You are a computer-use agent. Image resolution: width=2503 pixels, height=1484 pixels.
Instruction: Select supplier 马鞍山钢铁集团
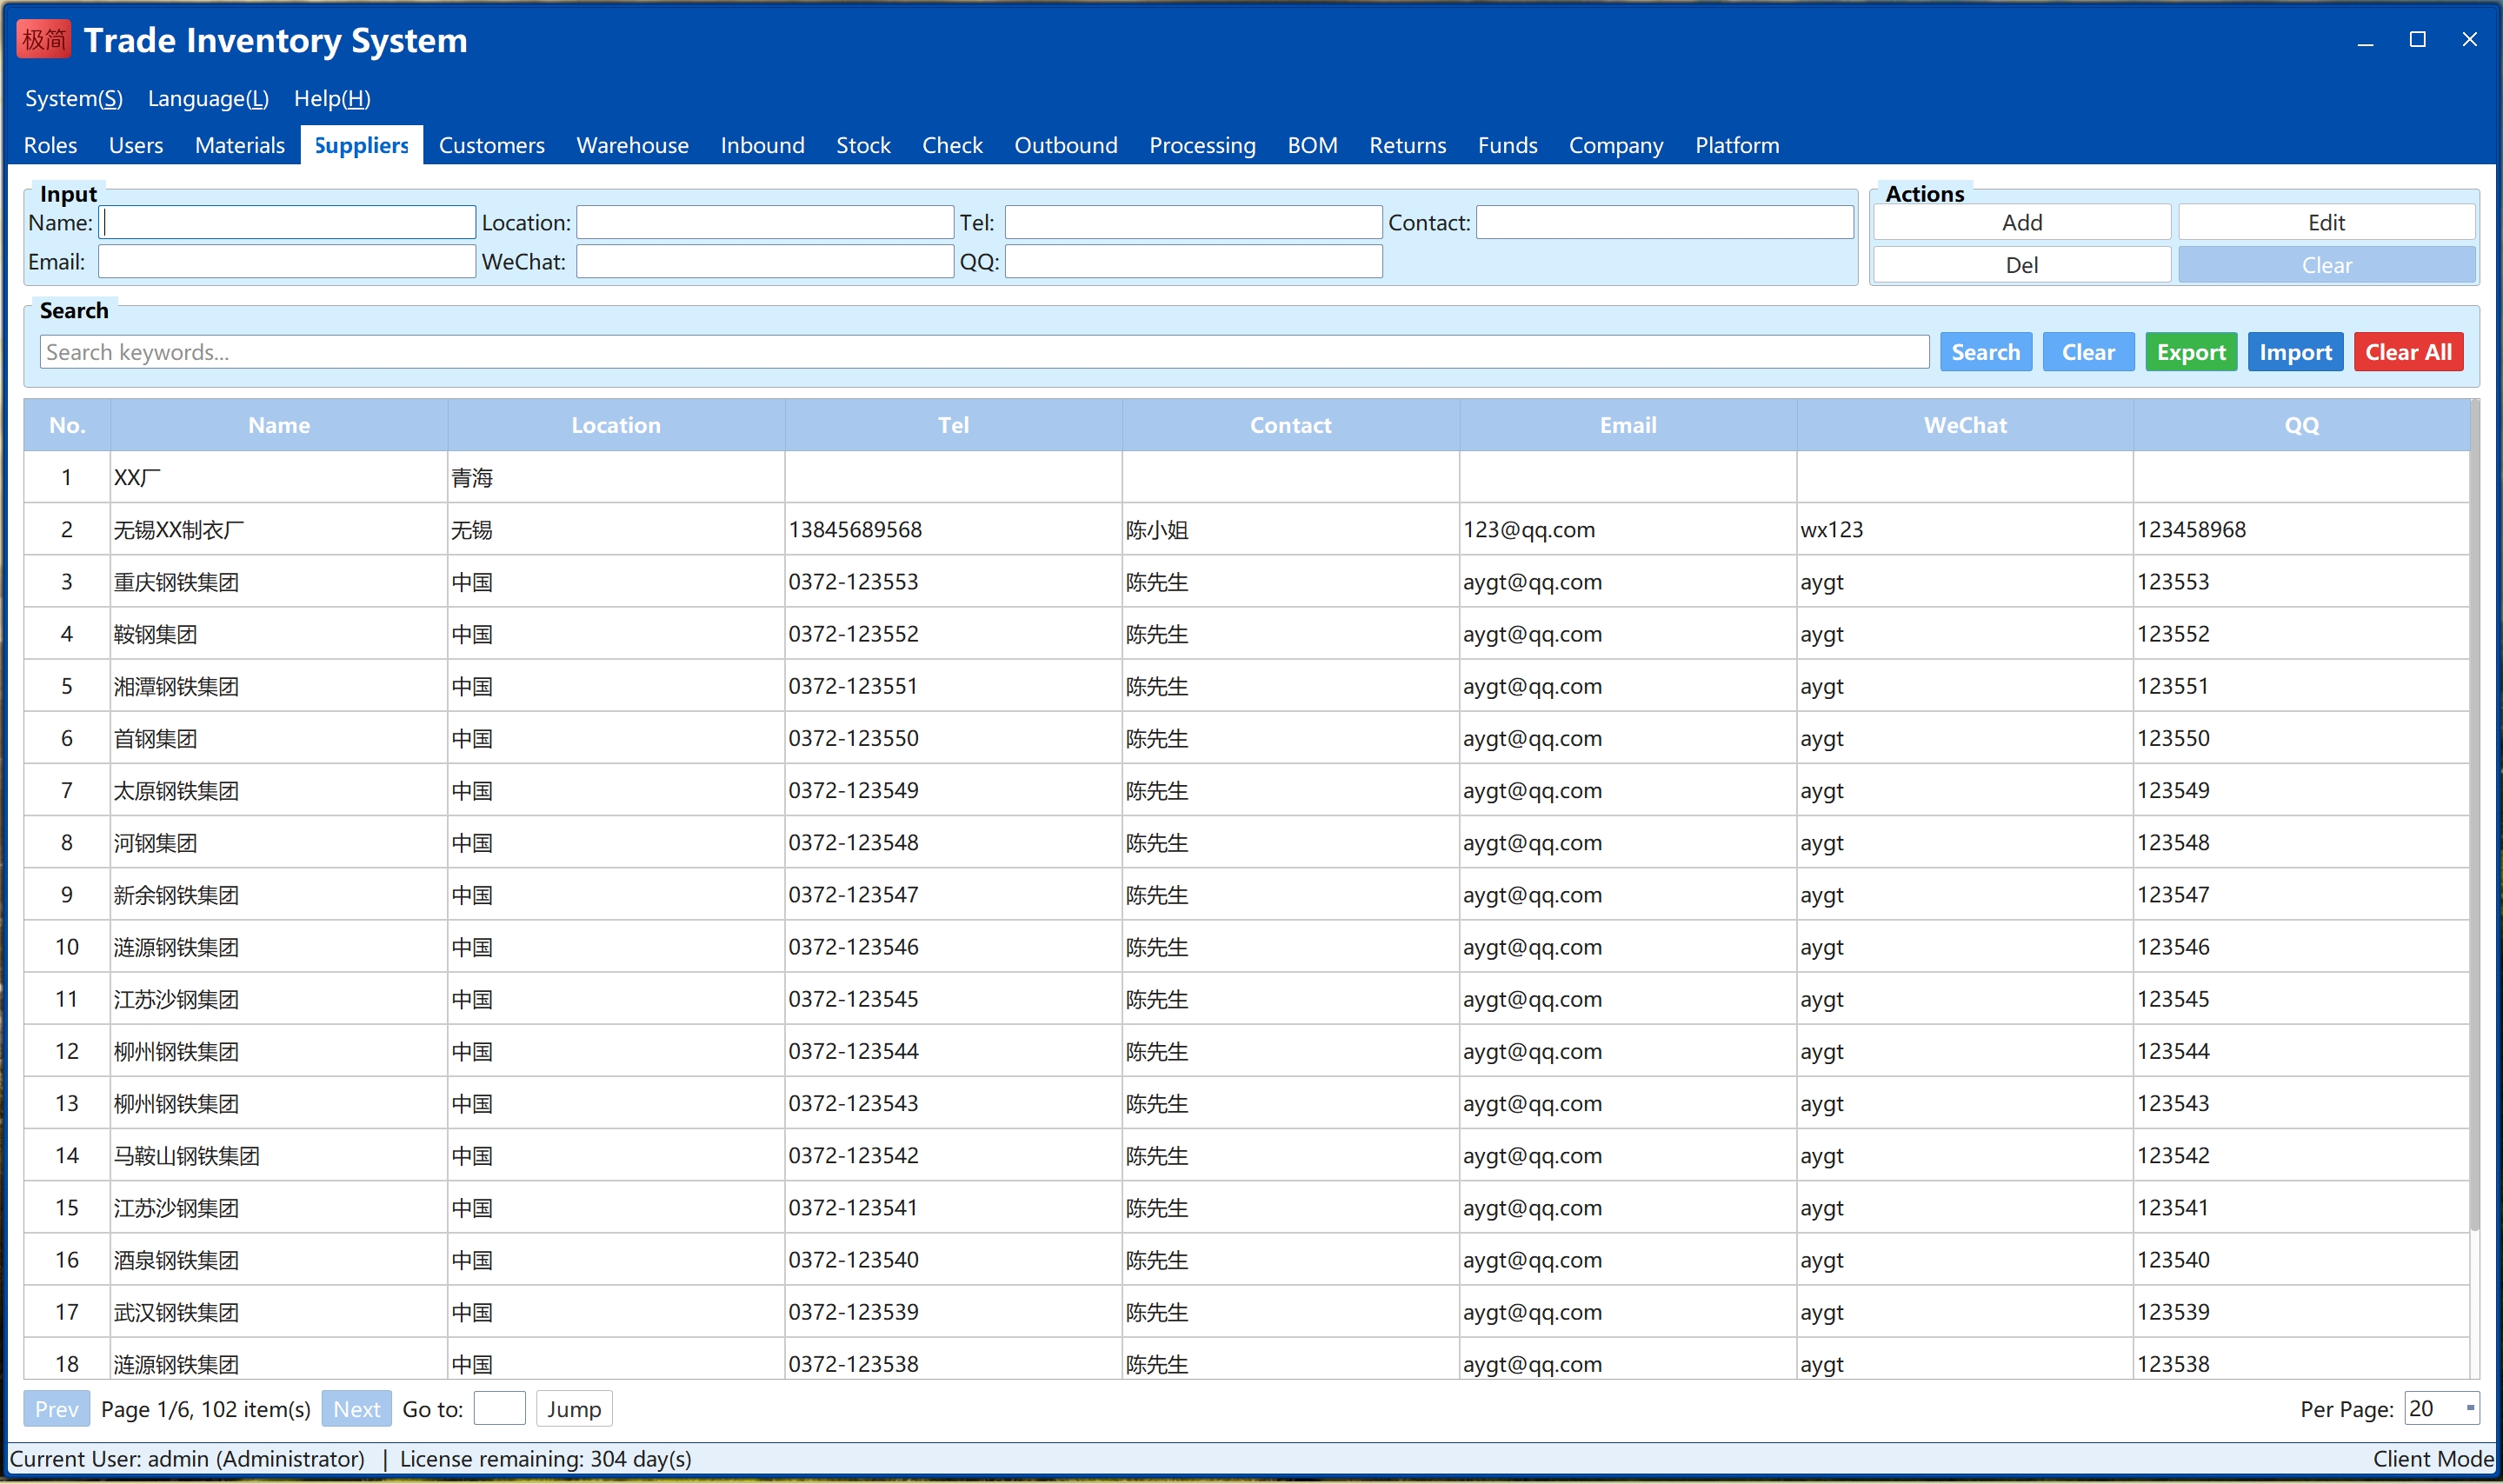pyautogui.click(x=1247, y=1155)
